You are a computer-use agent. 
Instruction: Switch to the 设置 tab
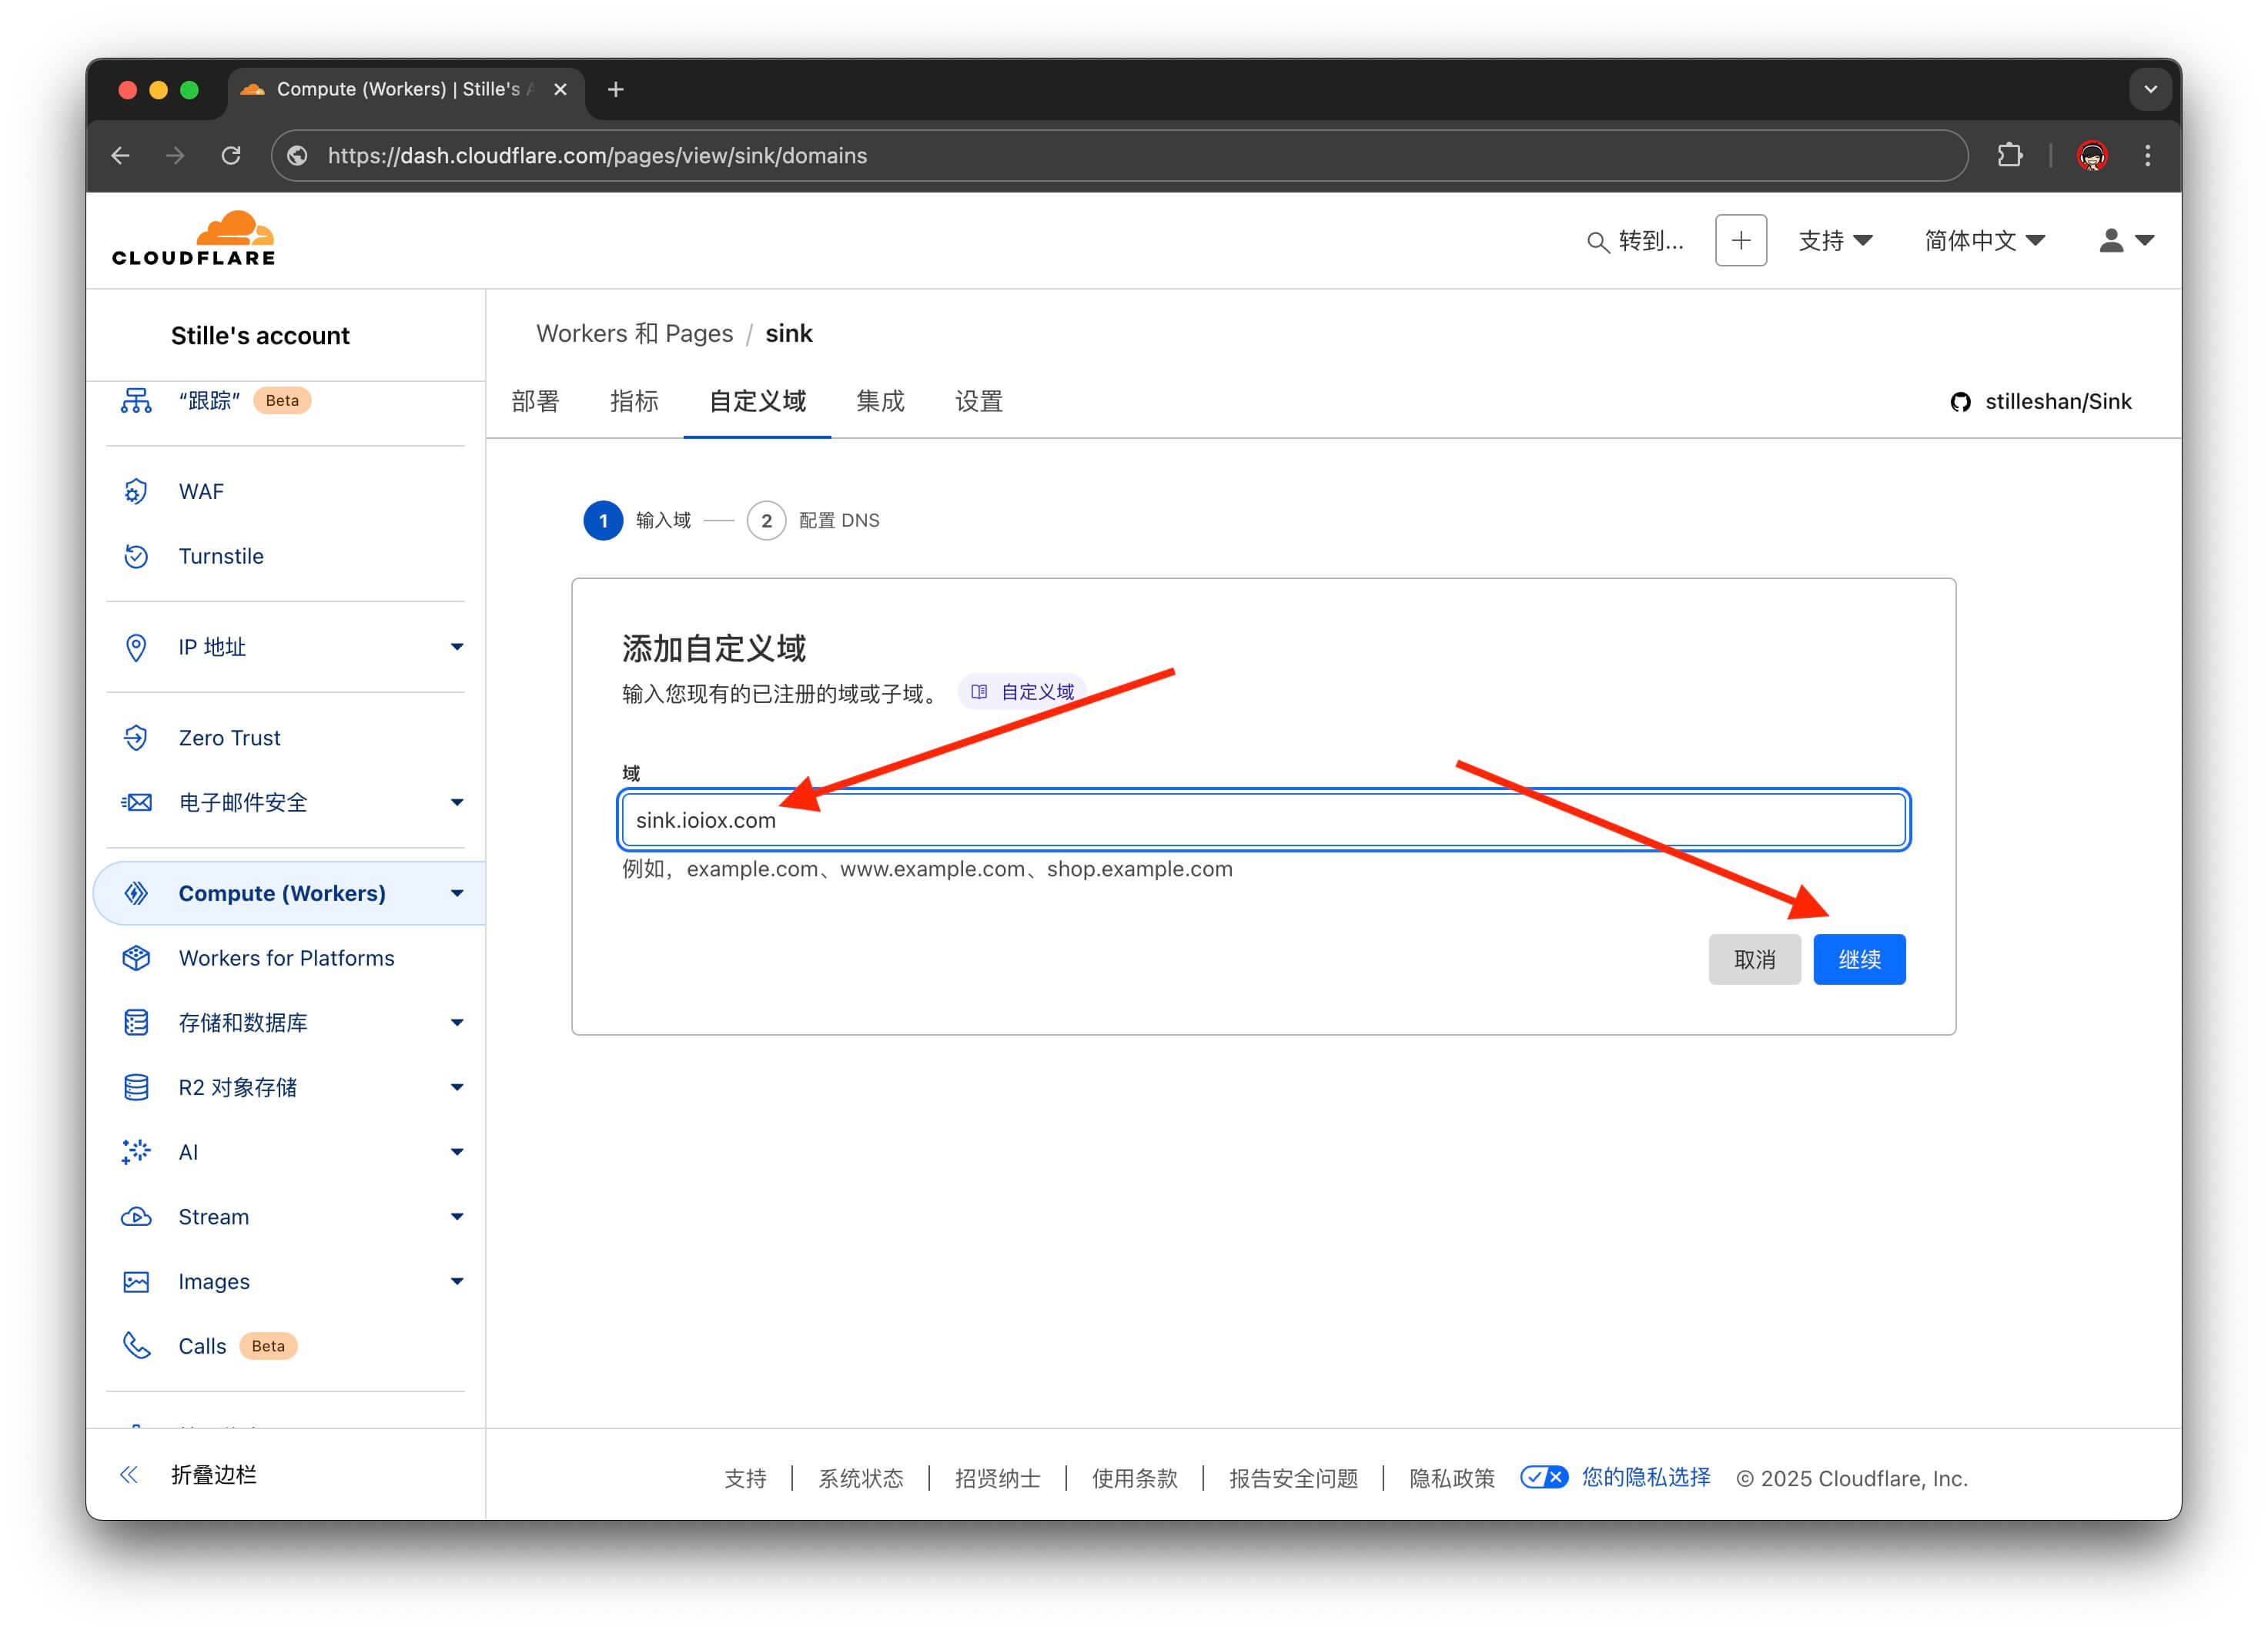[x=978, y=401]
